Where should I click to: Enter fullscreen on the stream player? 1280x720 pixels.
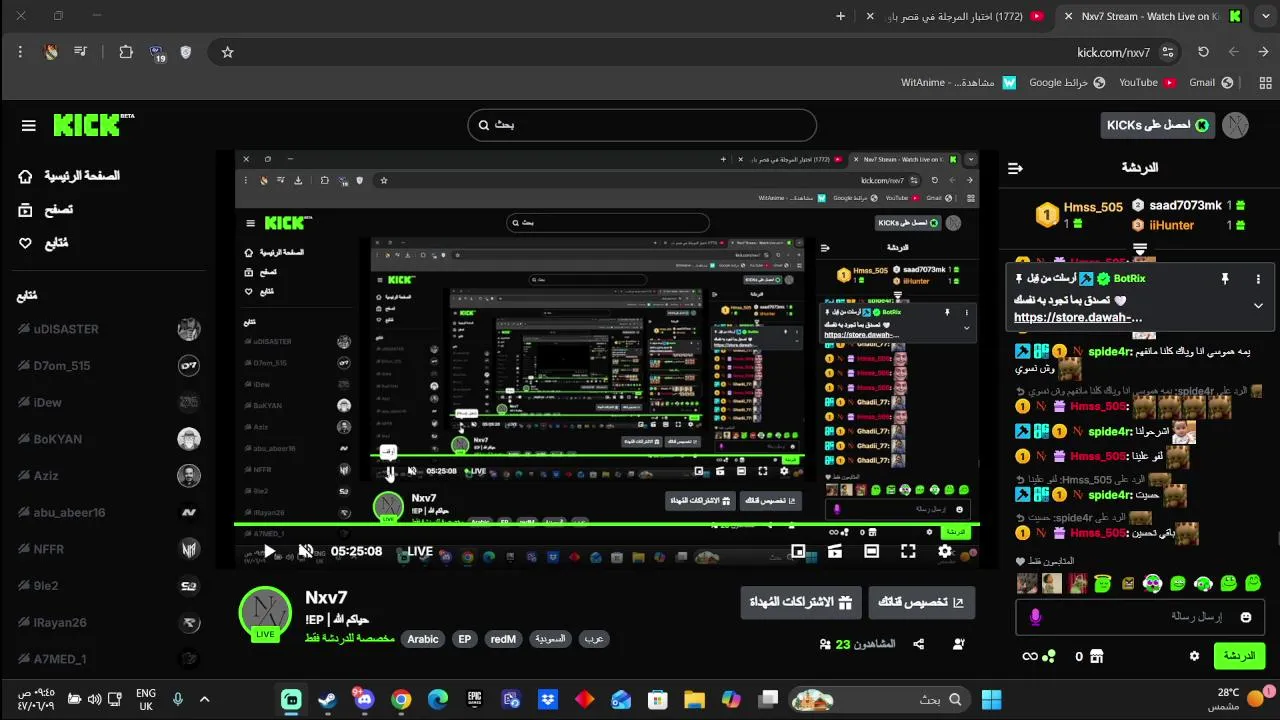pyautogui.click(x=908, y=551)
